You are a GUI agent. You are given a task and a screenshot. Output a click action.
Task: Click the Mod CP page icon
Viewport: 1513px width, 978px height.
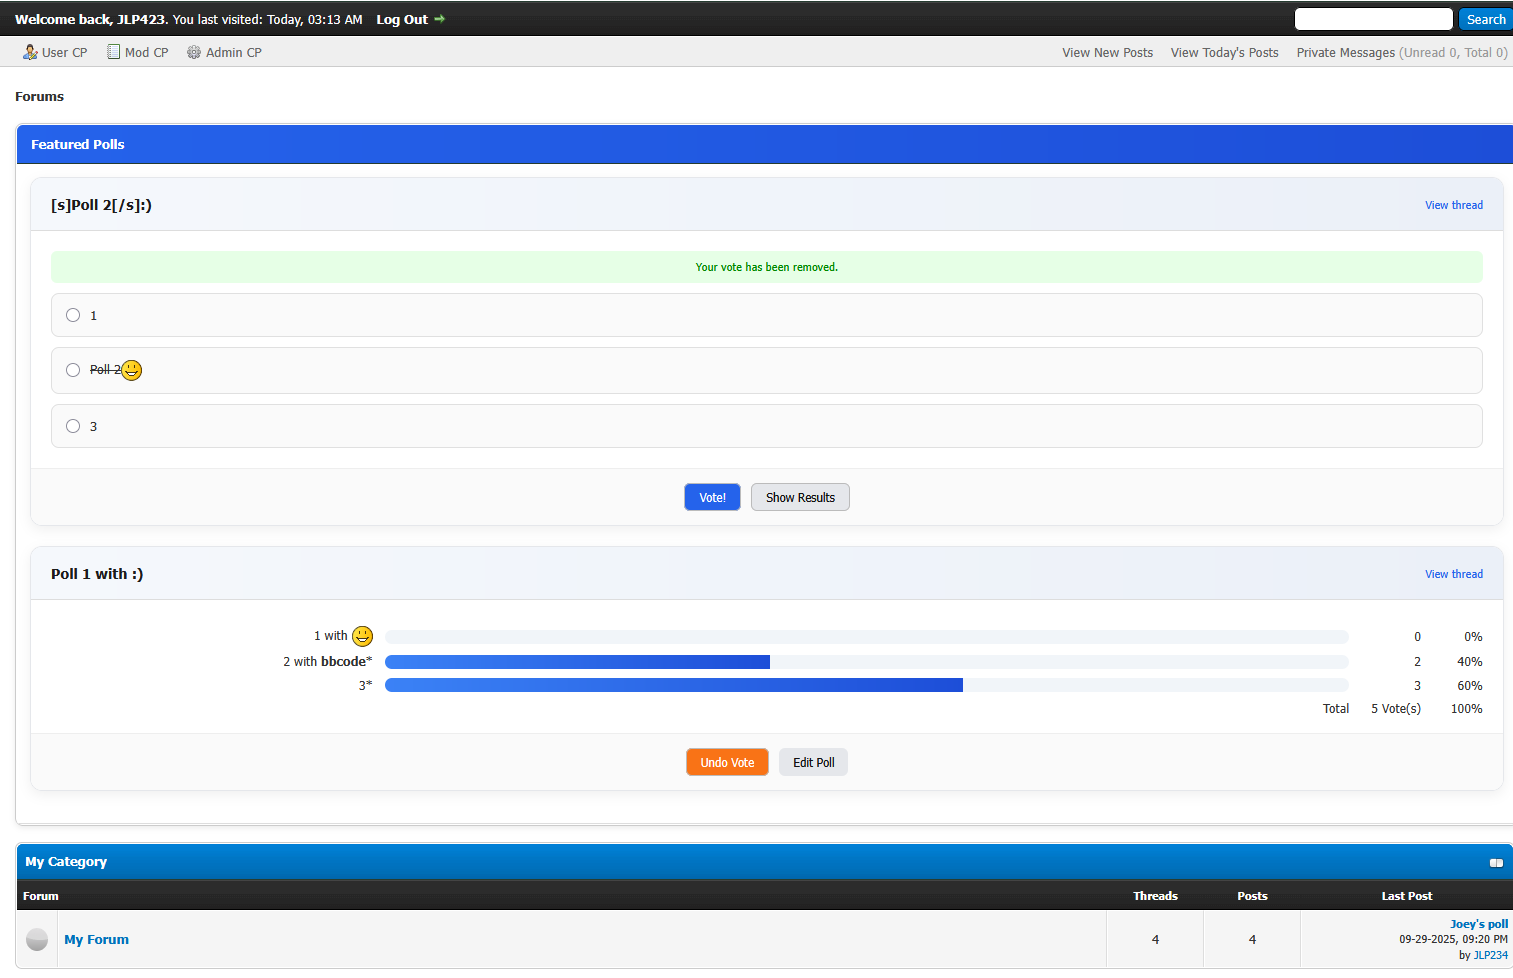114,52
